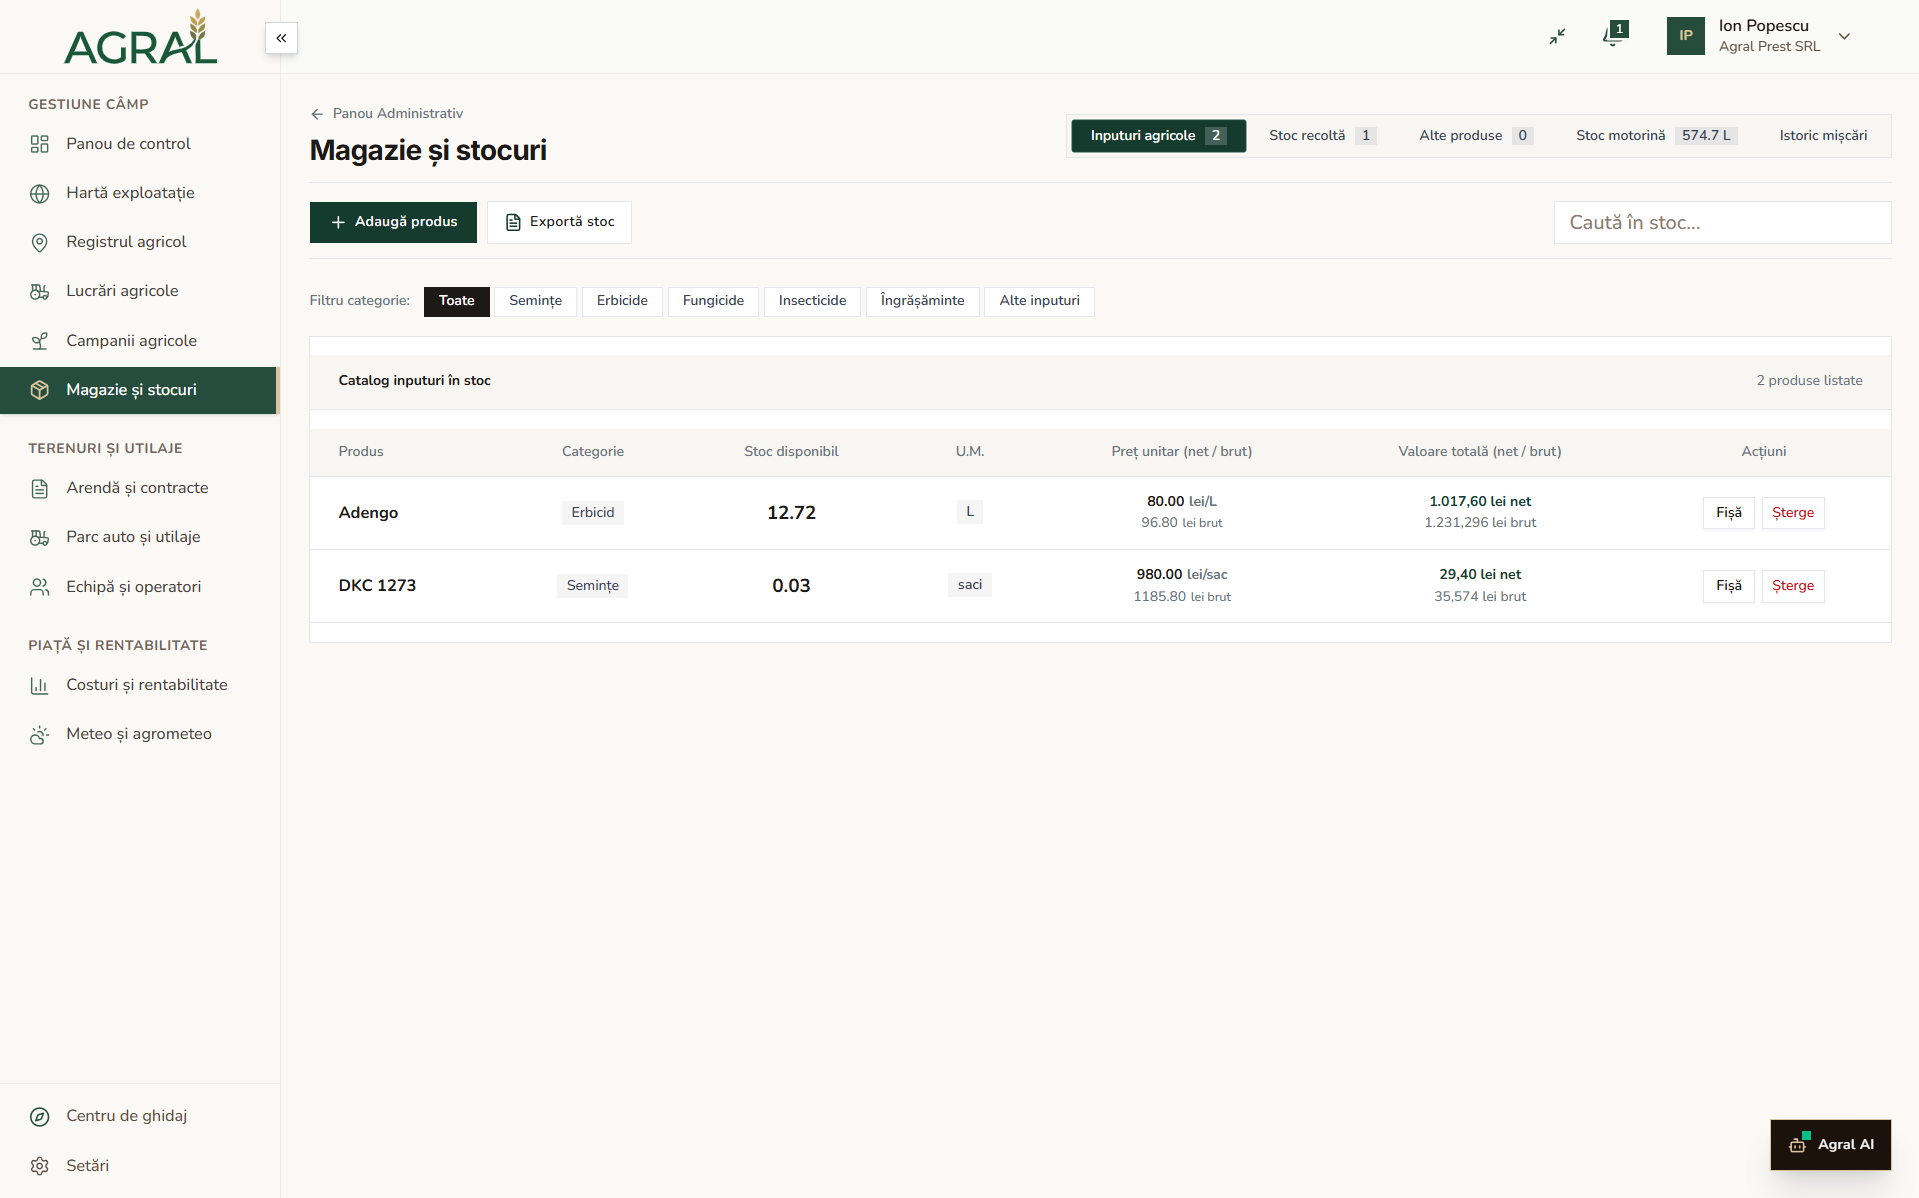Select the Toate category filter
This screenshot has height=1198, width=1919.
click(457, 301)
